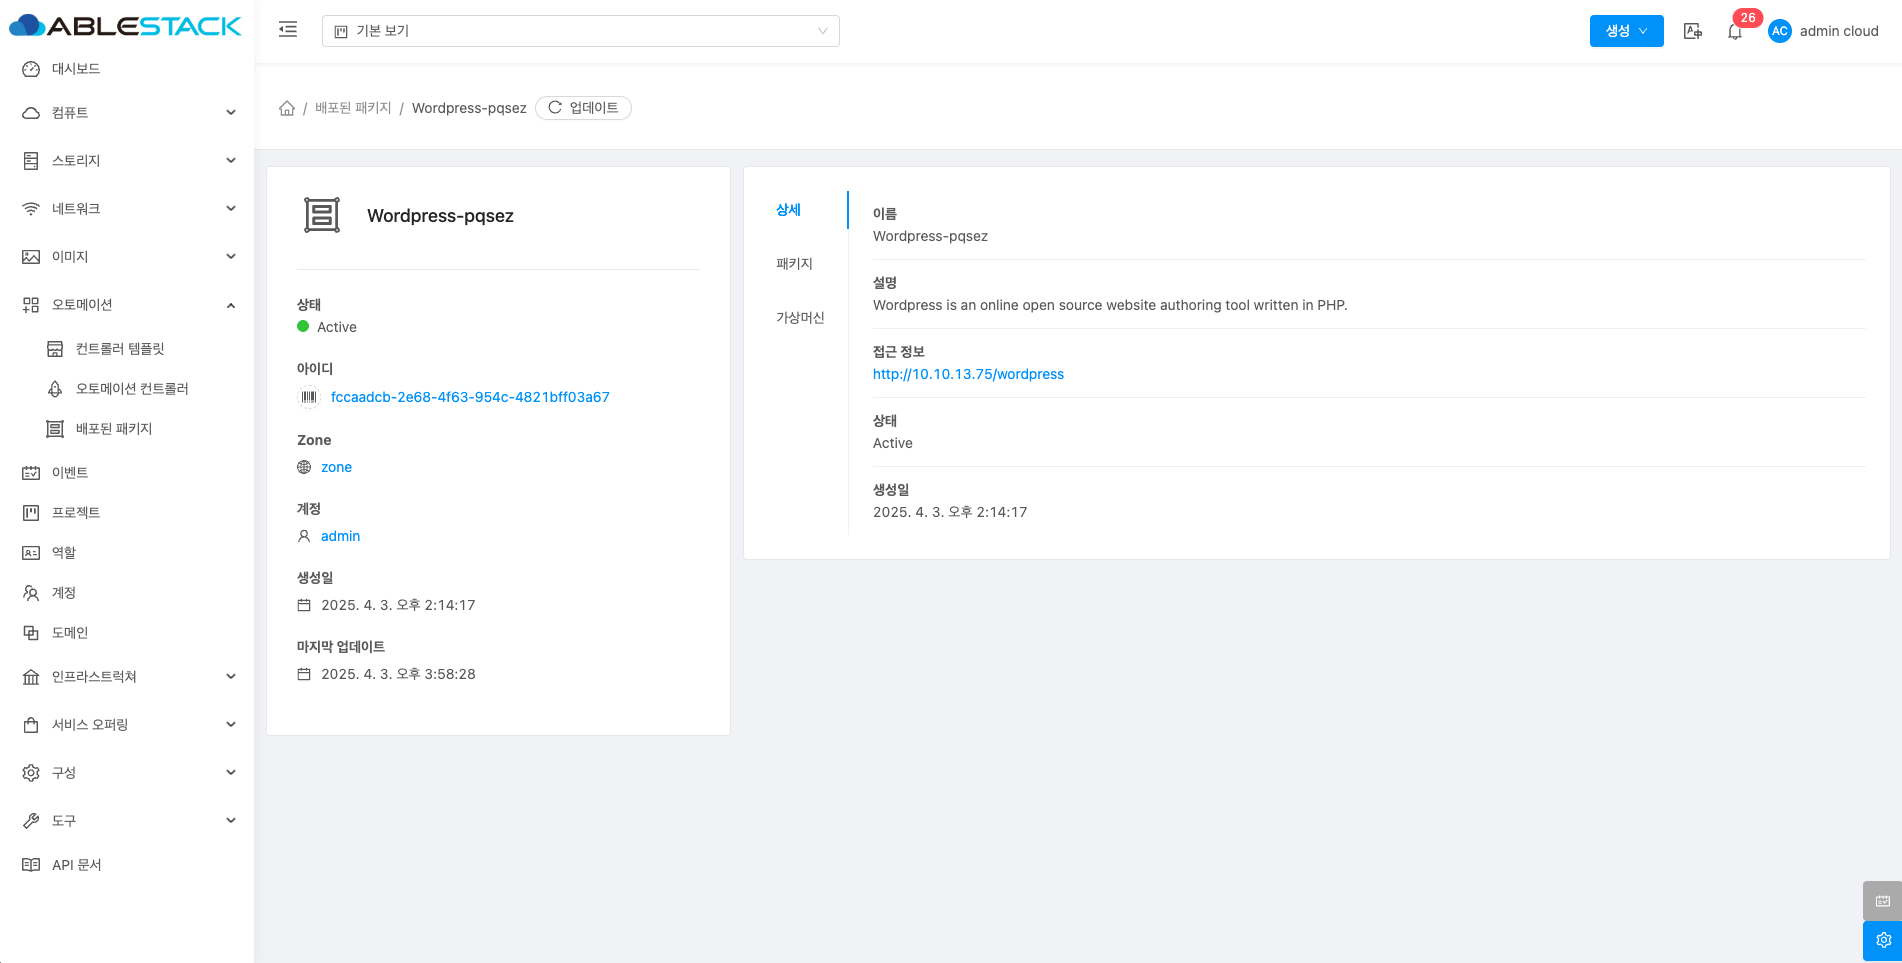Screen dimensions: 1902x963
Task: Switch to the 가상머신 tab
Action: pos(800,318)
